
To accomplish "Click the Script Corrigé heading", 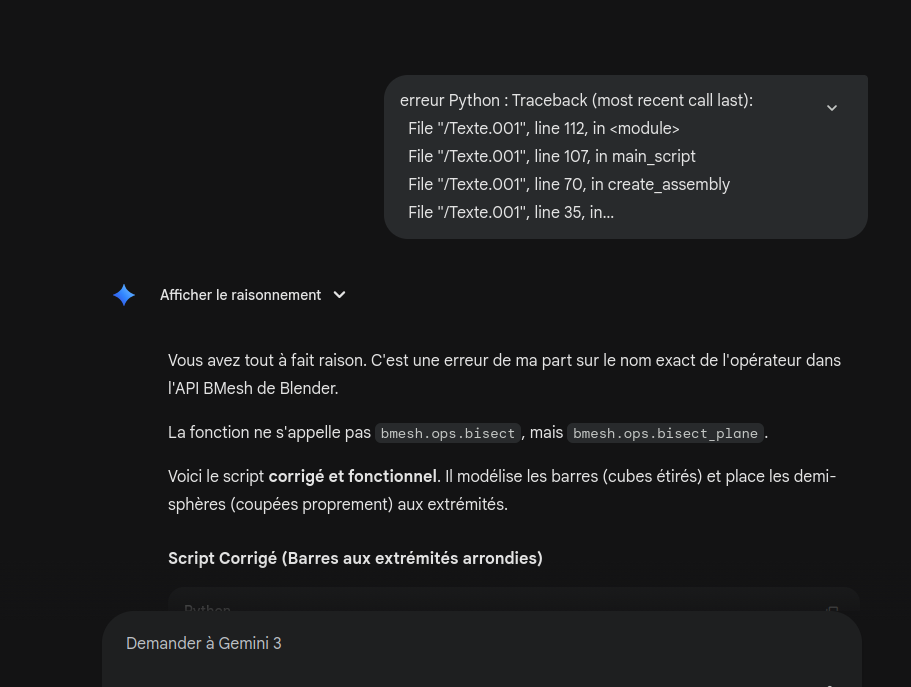I will 355,558.
